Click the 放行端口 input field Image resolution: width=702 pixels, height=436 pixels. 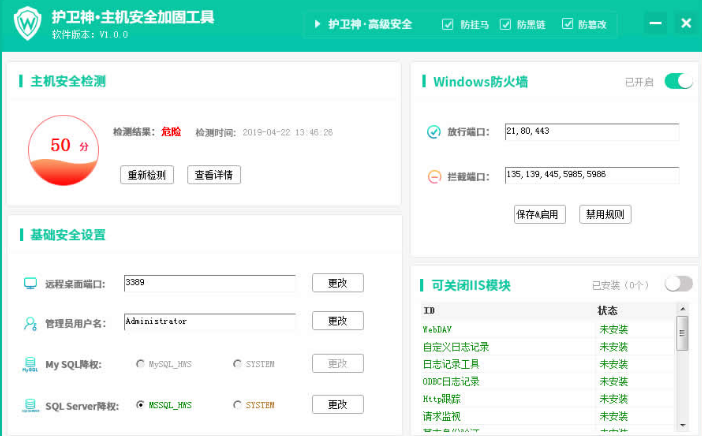(x=591, y=132)
